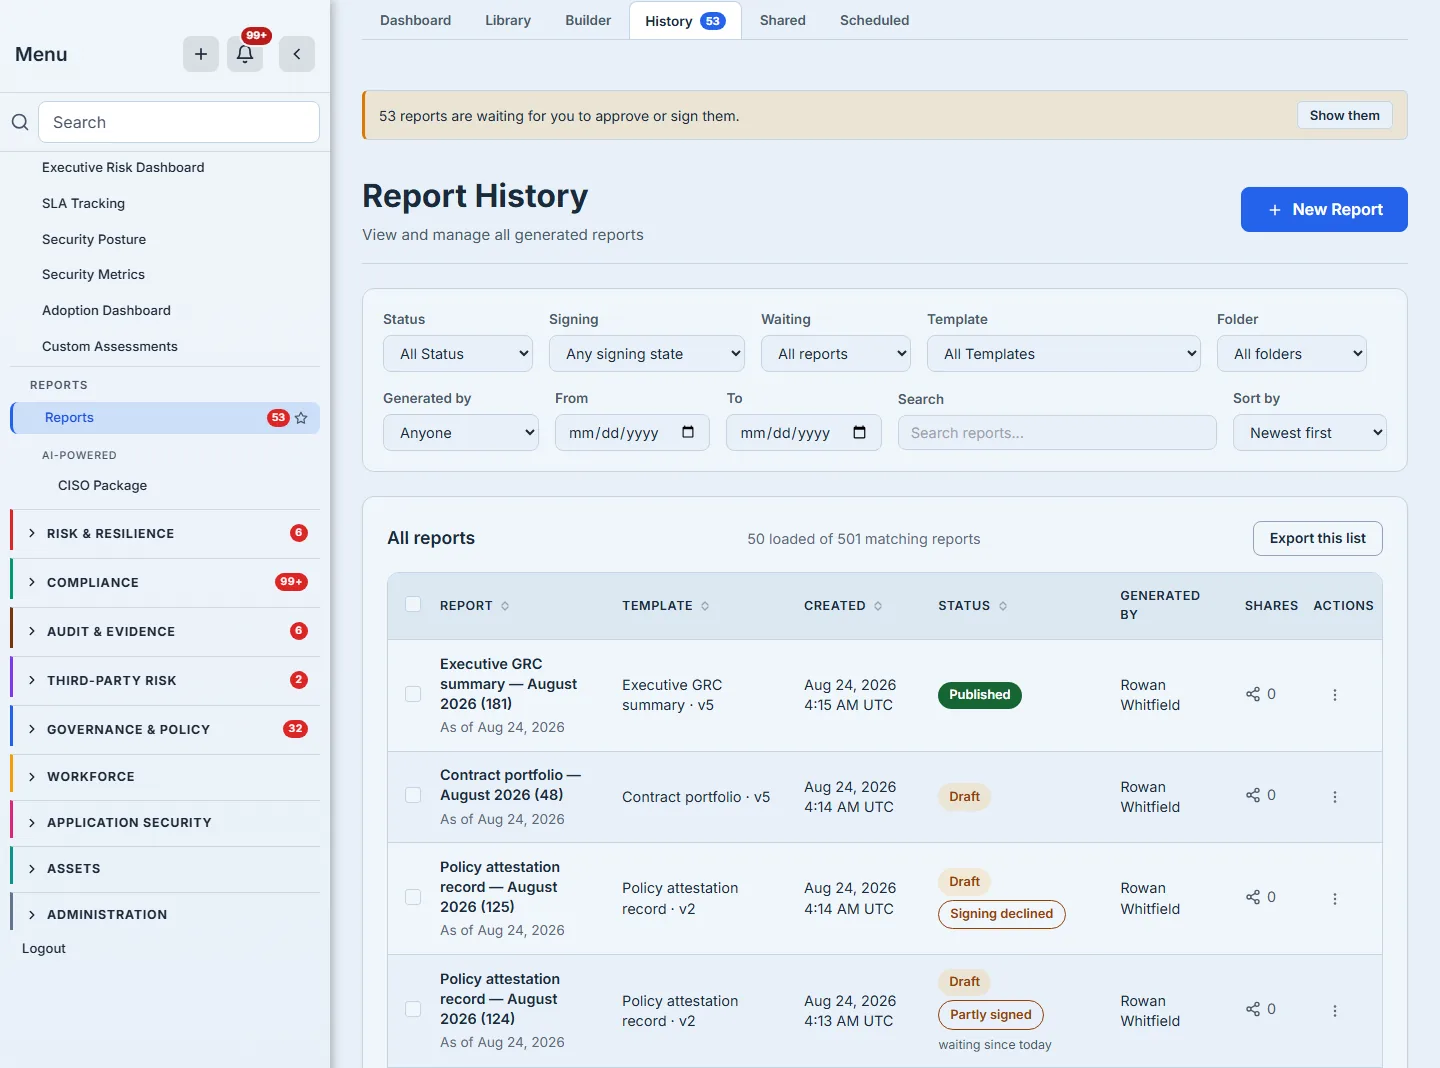Screen dimensions: 1440x1068
Task: Sort by REPORT column sort icon
Action: [x=505, y=606]
